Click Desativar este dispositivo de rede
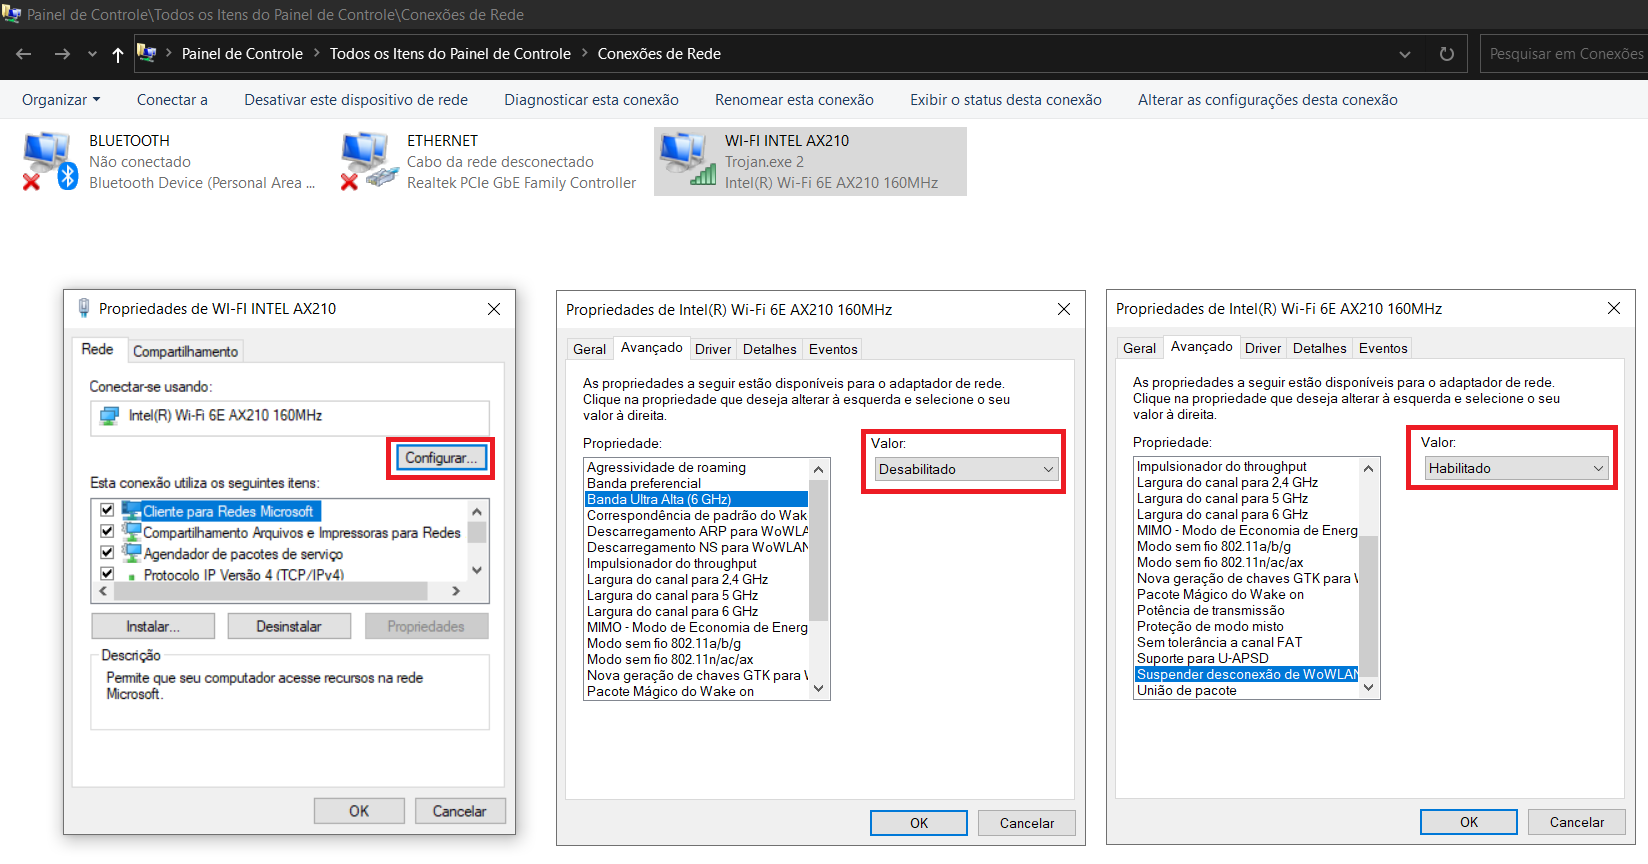The image size is (1648, 864). click(356, 100)
